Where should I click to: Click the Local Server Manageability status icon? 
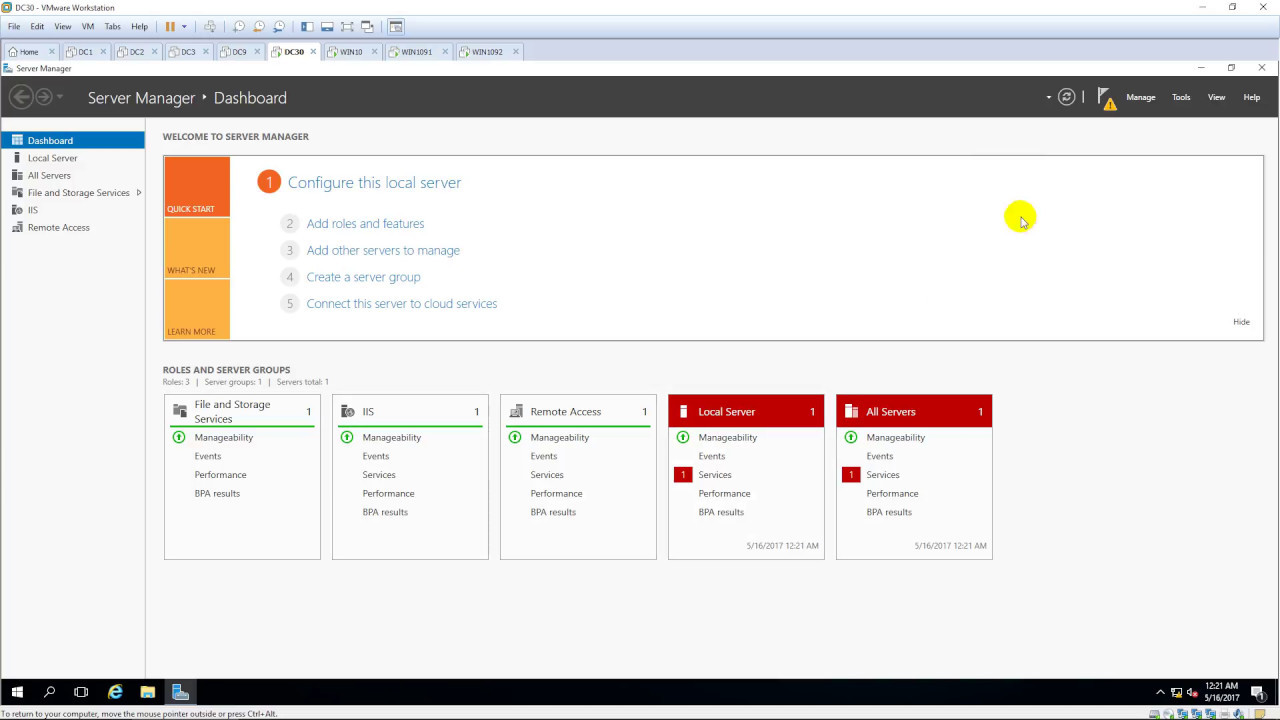click(x=683, y=437)
